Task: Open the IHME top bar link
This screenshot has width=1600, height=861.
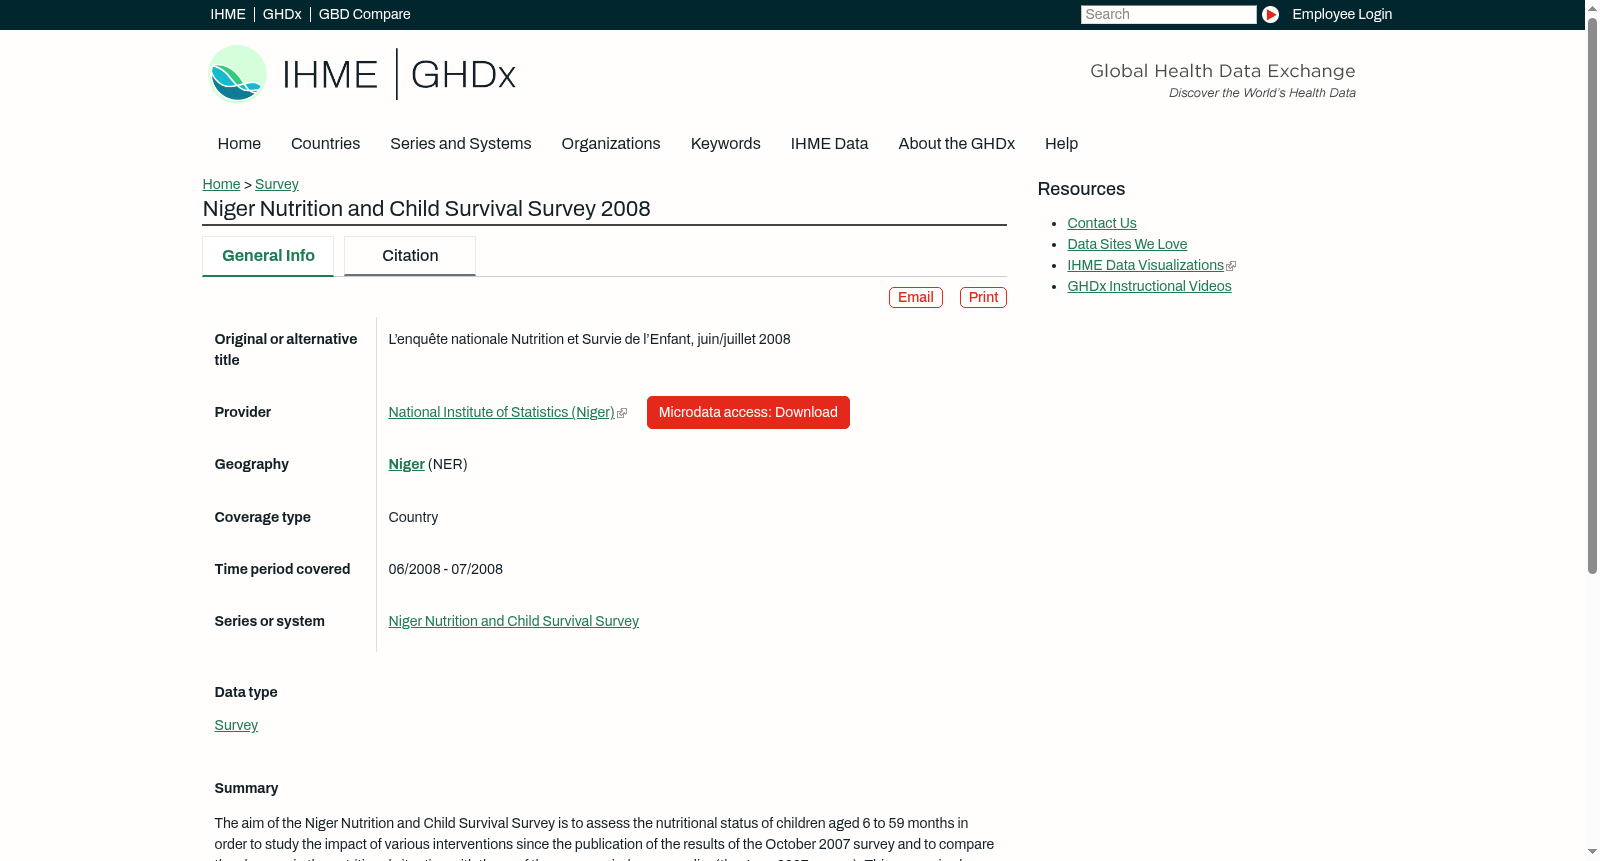Action: coord(228,14)
